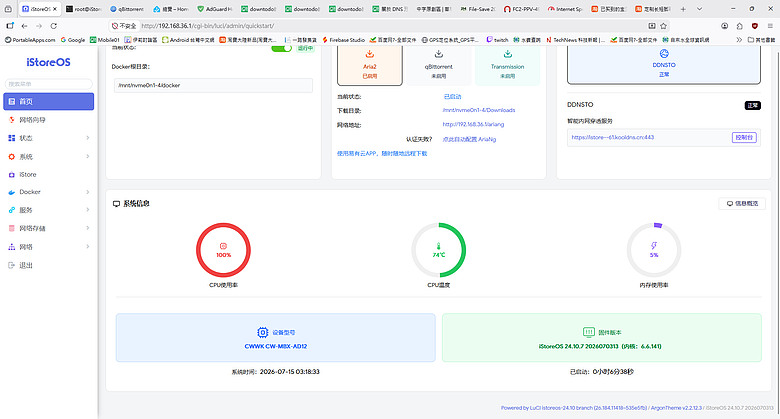This screenshot has width=780, height=419.
Task: Click the browser back arrow
Action: coord(24,26)
